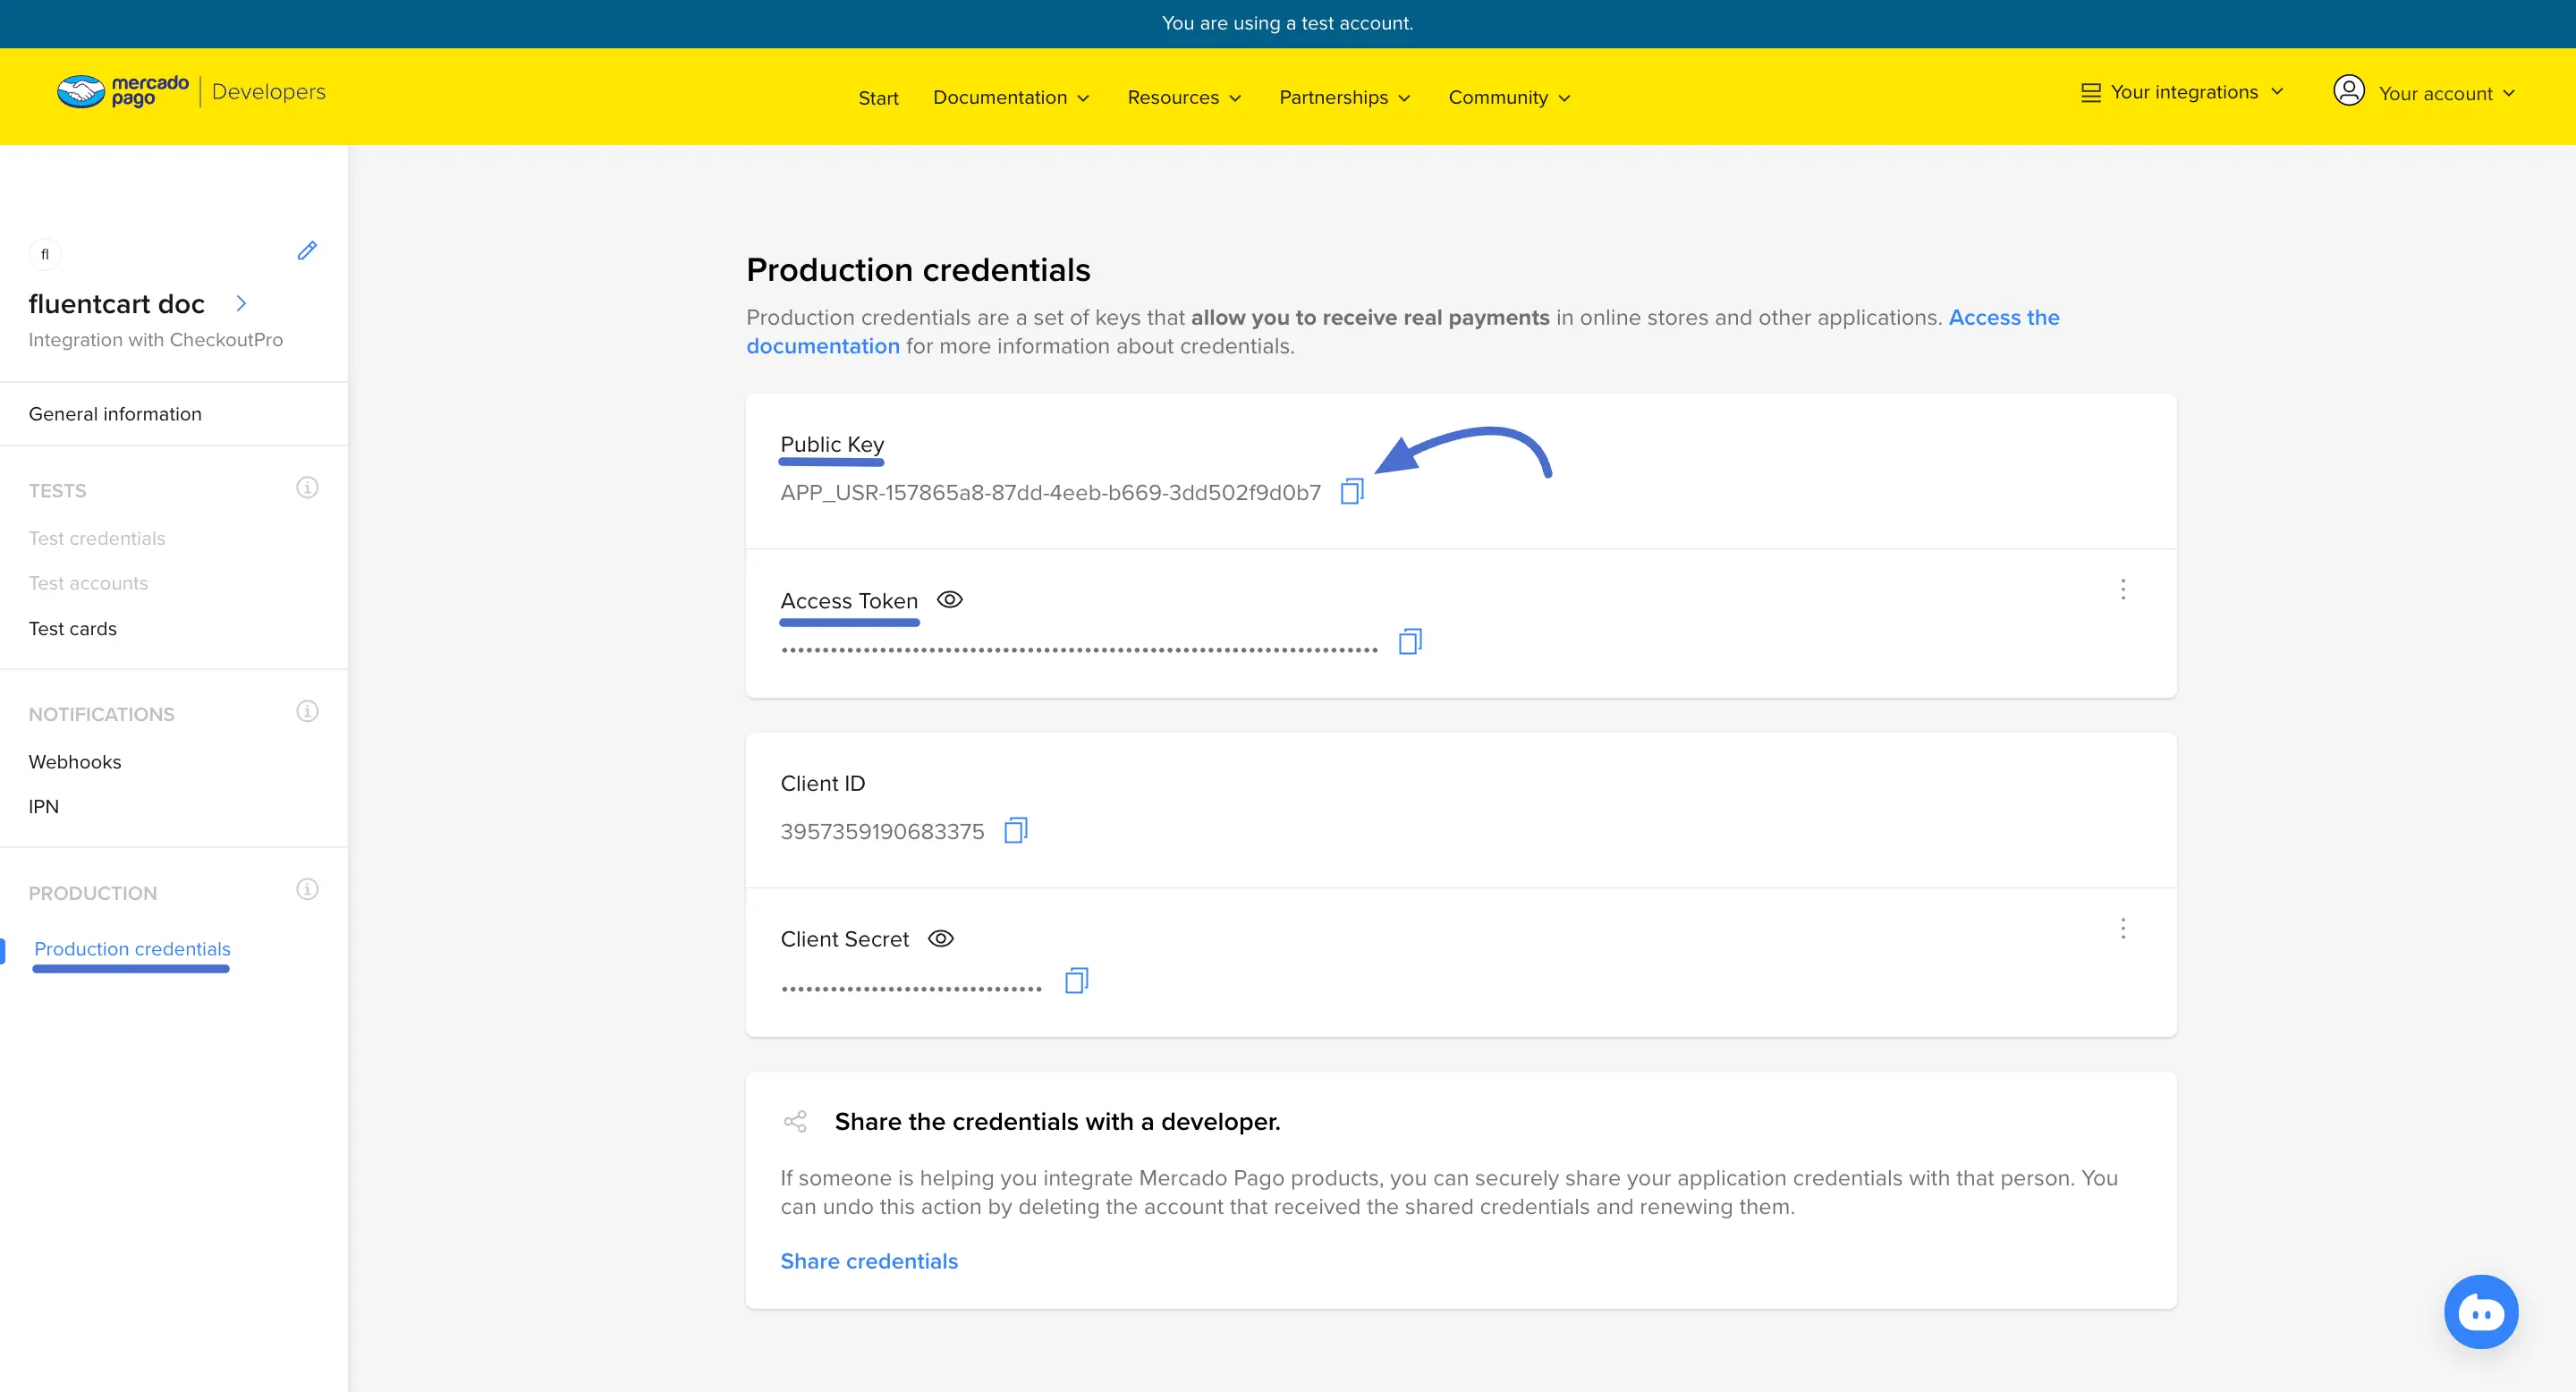Click the Mercado Pago logo

click(123, 91)
